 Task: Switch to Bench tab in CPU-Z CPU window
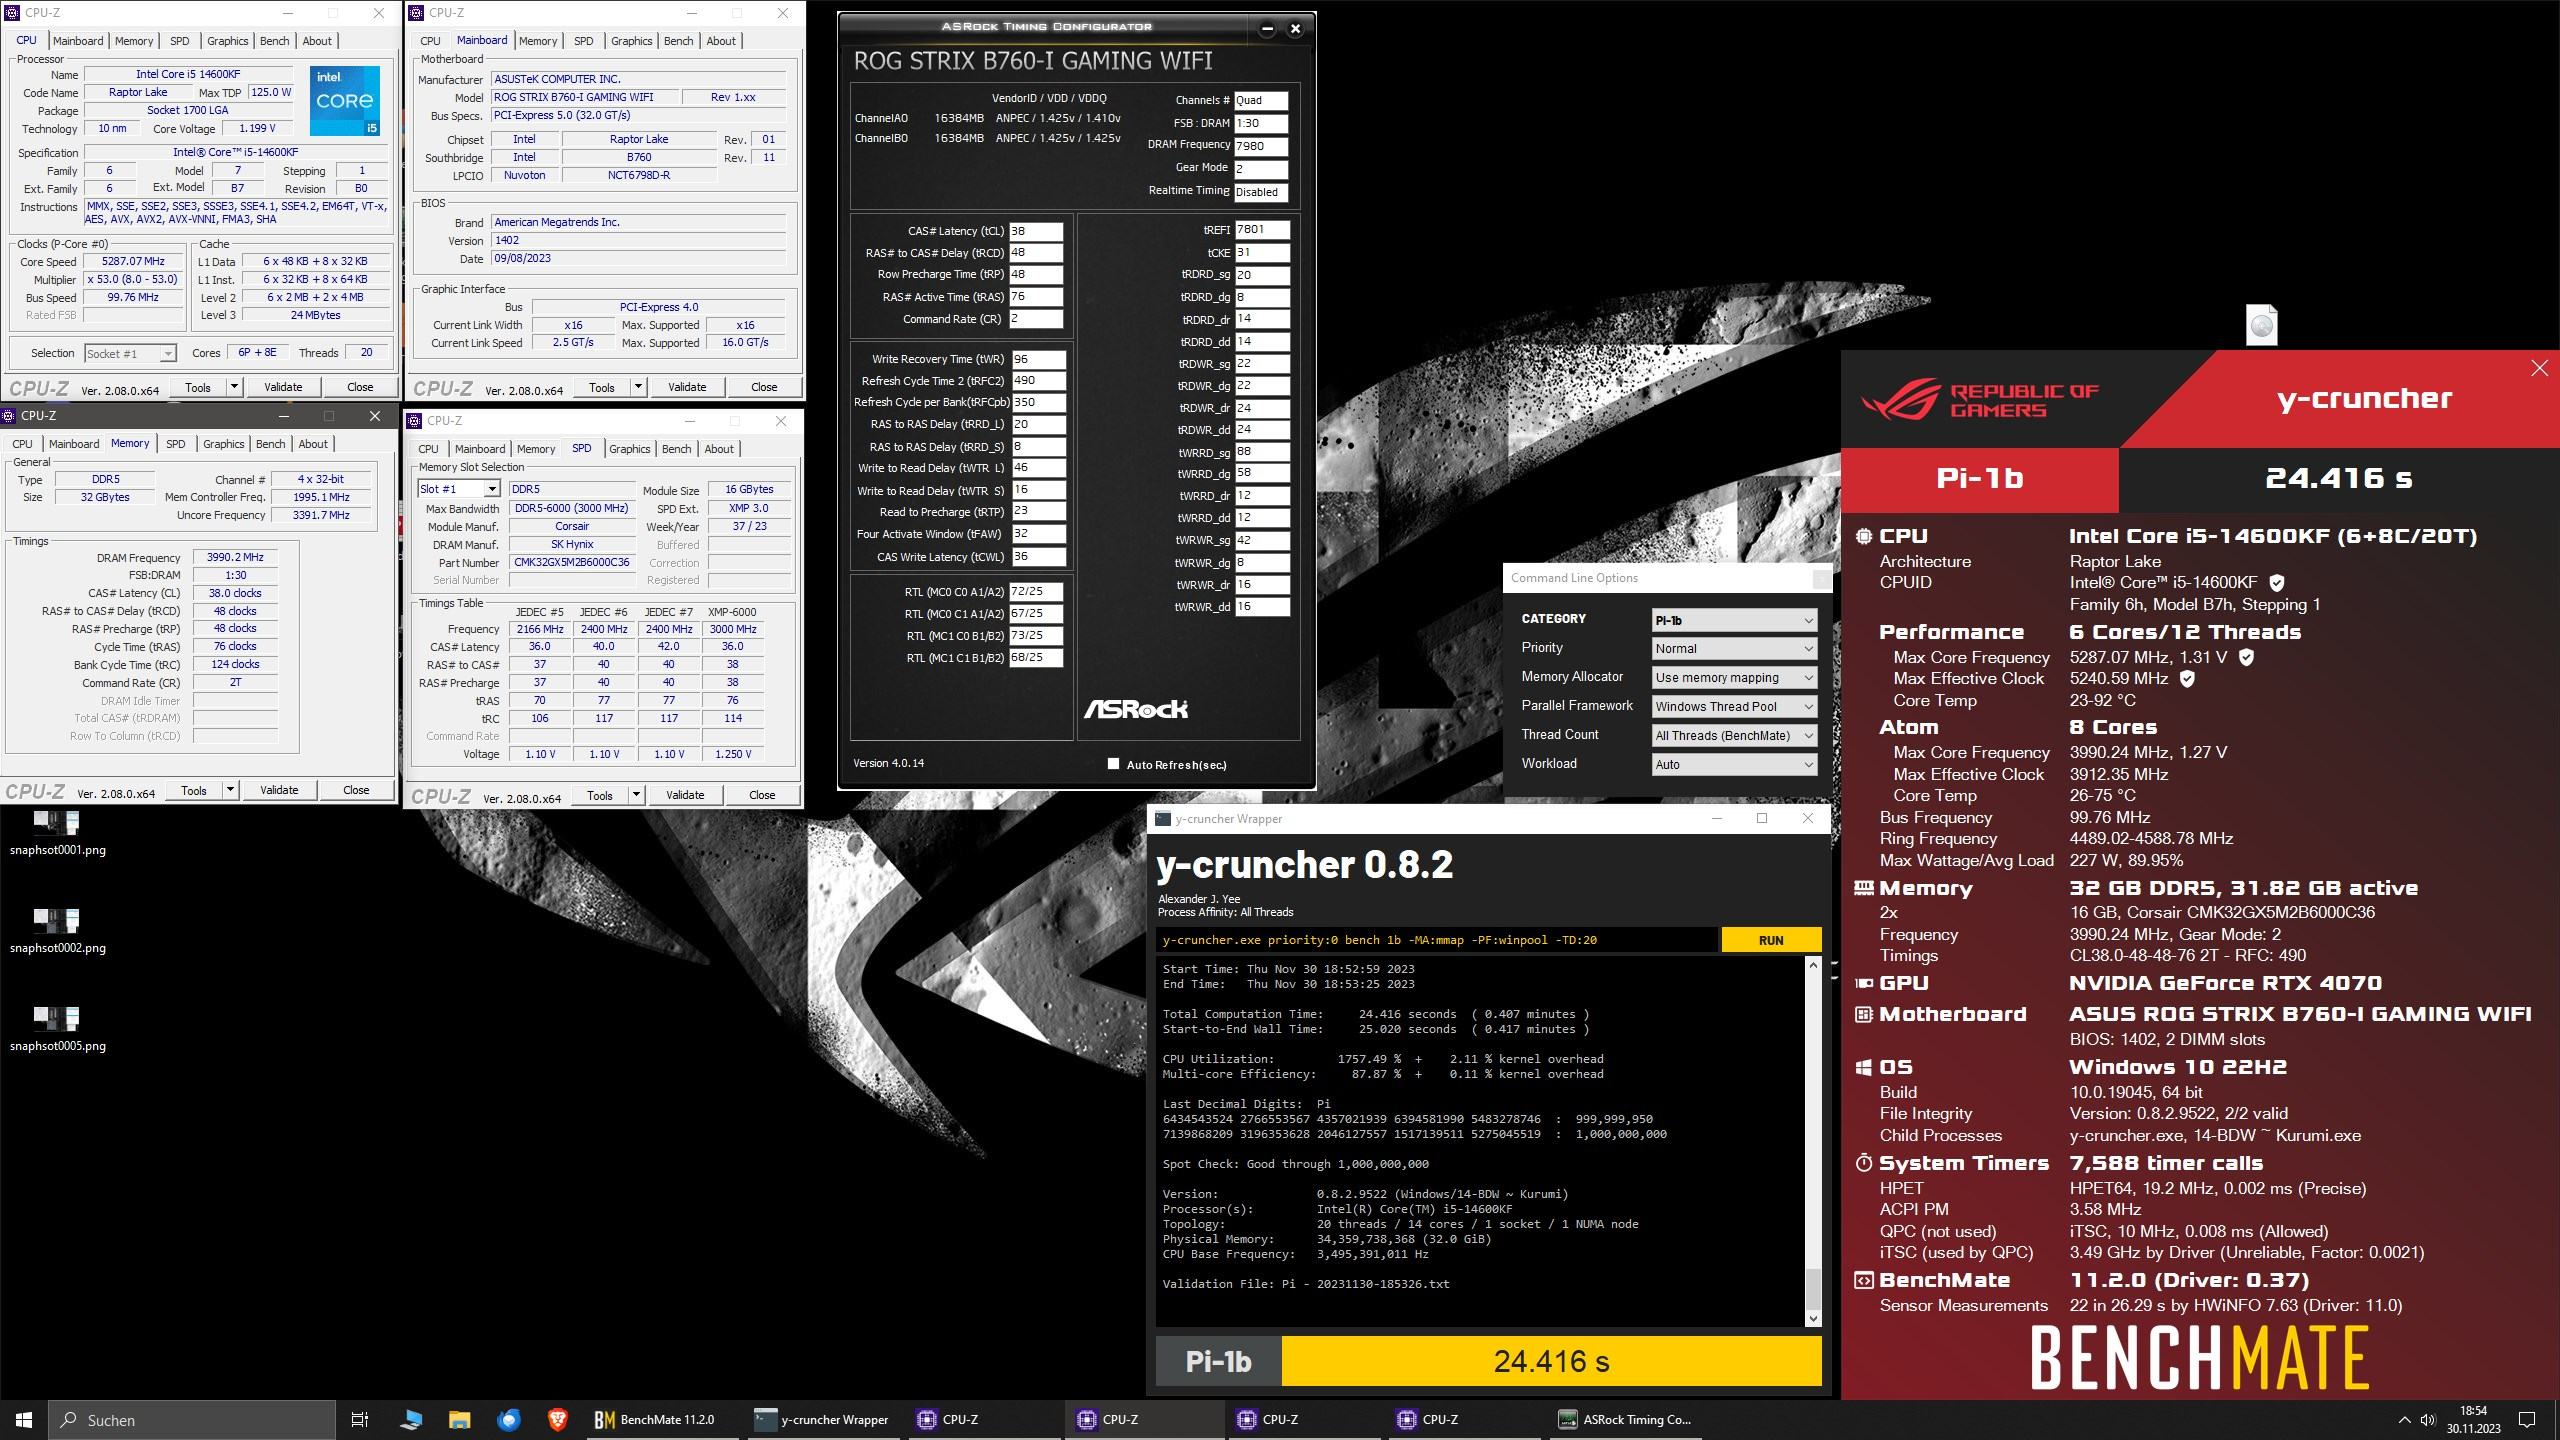click(274, 41)
